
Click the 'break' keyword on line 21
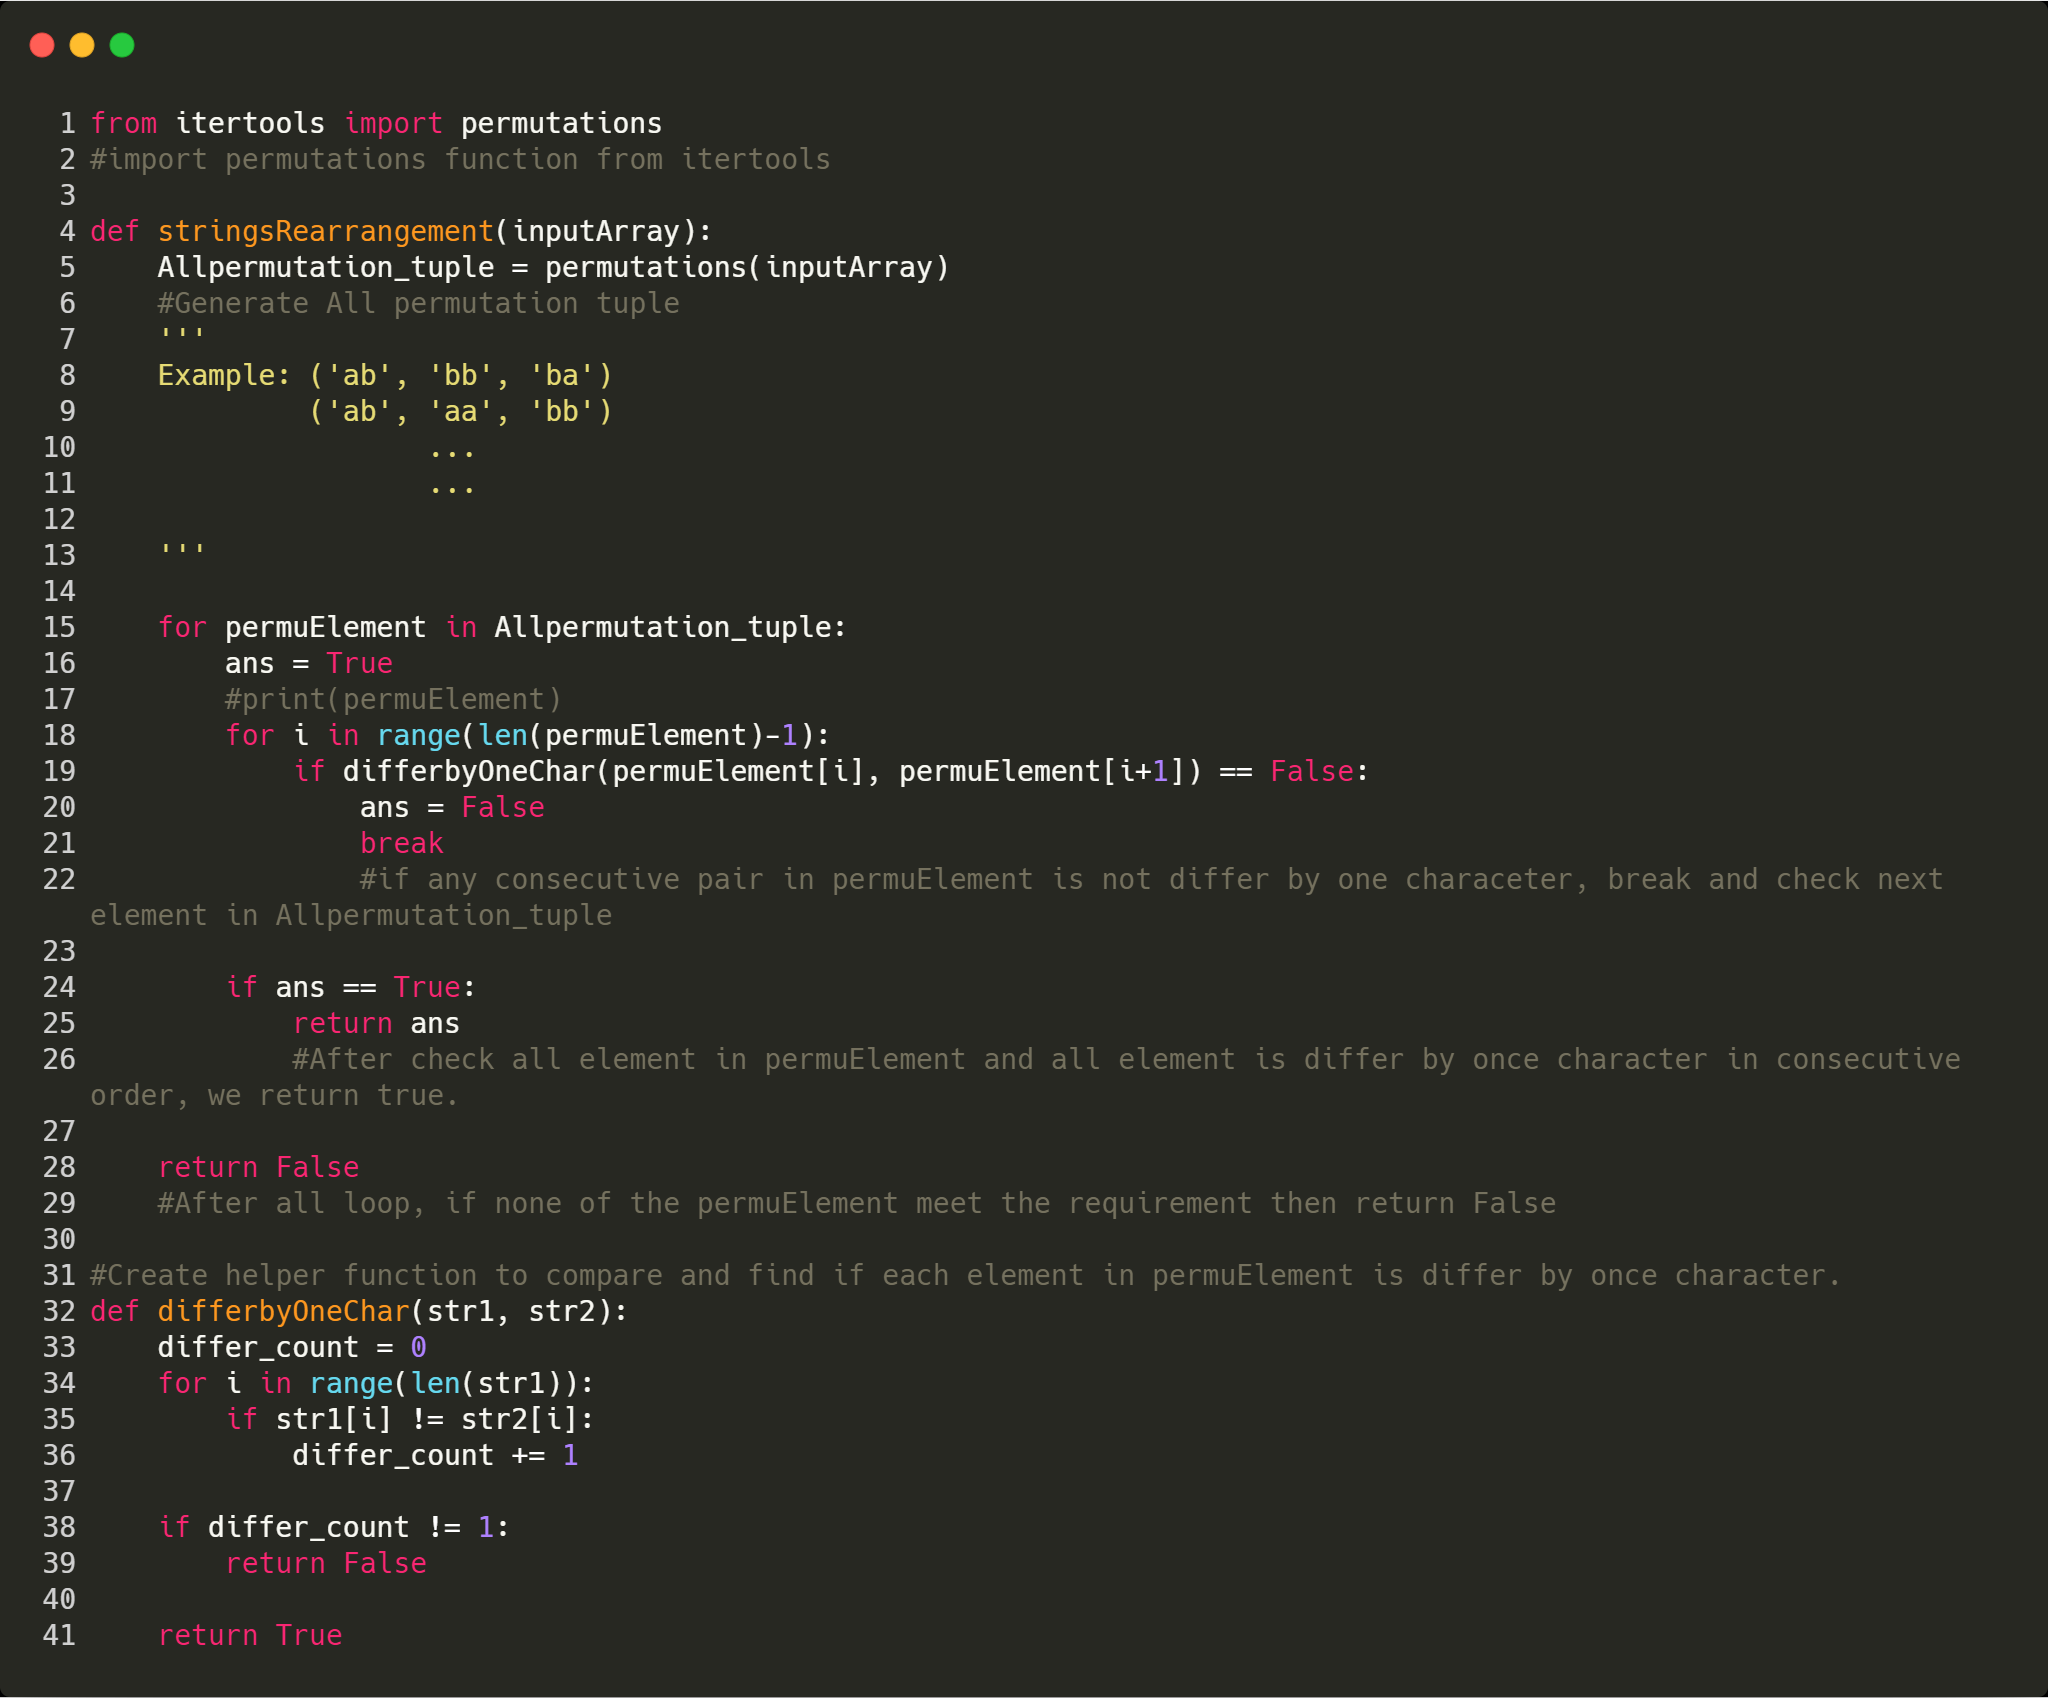point(401,843)
